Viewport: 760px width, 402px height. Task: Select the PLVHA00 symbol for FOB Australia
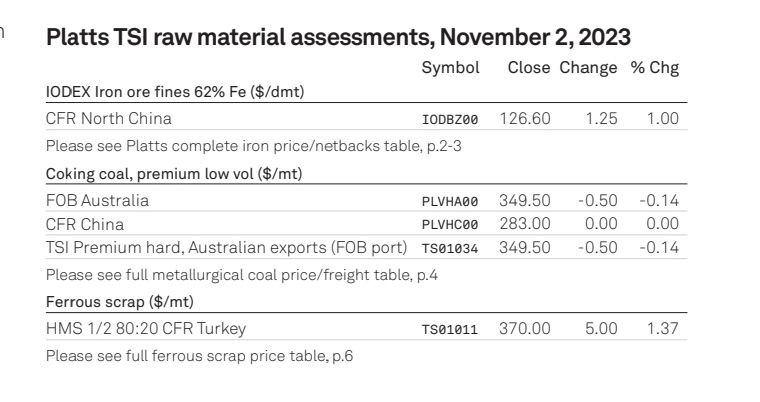click(450, 201)
